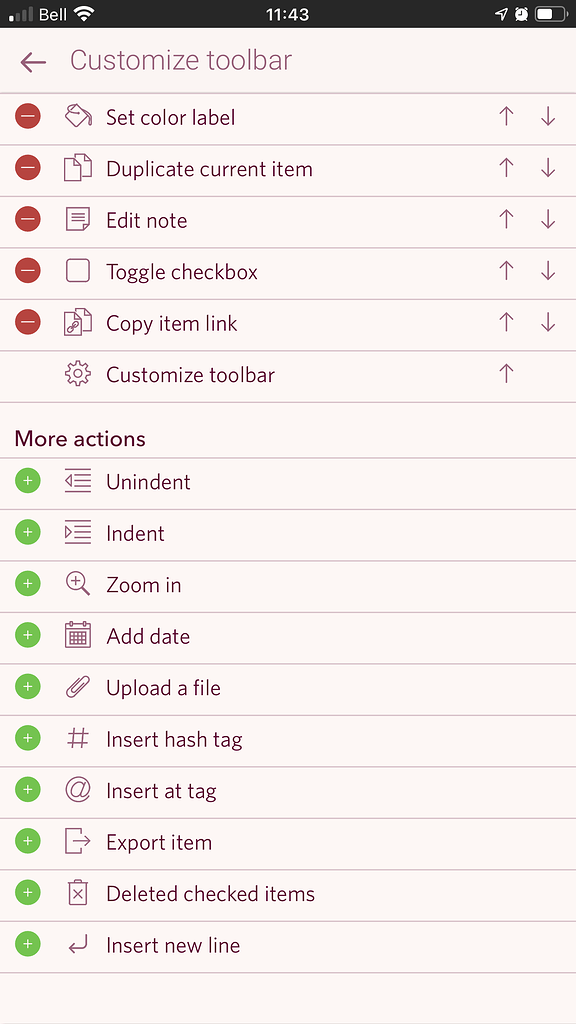Screen dimensions: 576x1024
Task: Add Insert at tag to the toolbar
Action: [27, 790]
